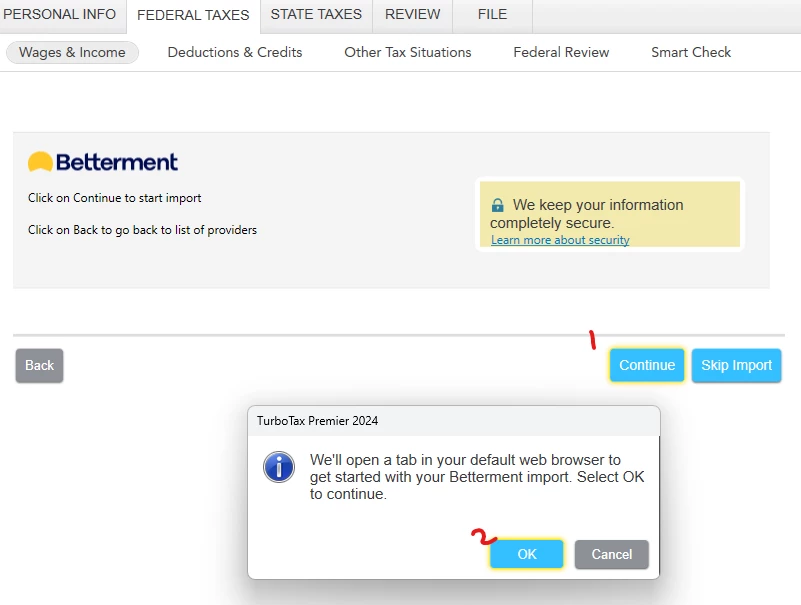Image resolution: width=801 pixels, height=605 pixels.
Task: Open the Learn more about security link
Action: pos(560,240)
